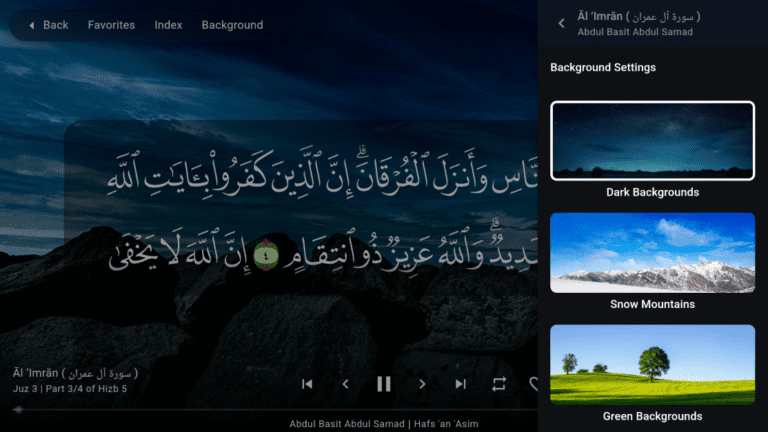Click 'Juz 3 | Part 3/4 of Hizb 5' text

point(70,389)
